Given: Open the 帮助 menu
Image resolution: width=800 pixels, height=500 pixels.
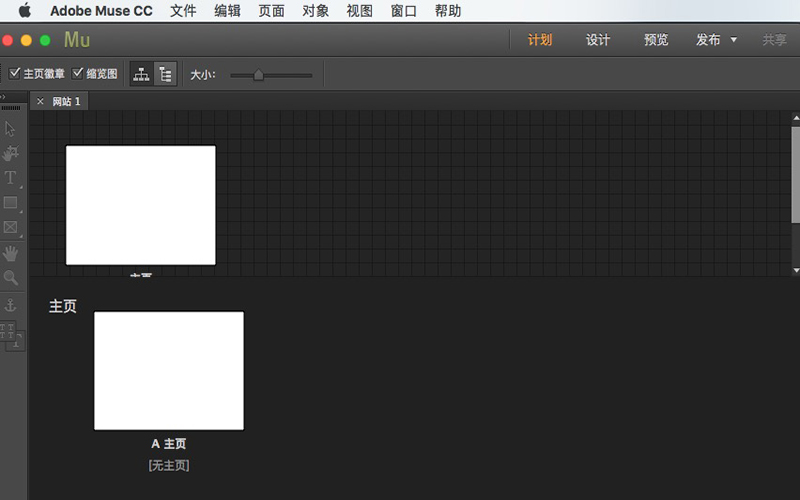Looking at the screenshot, I should 448,11.
